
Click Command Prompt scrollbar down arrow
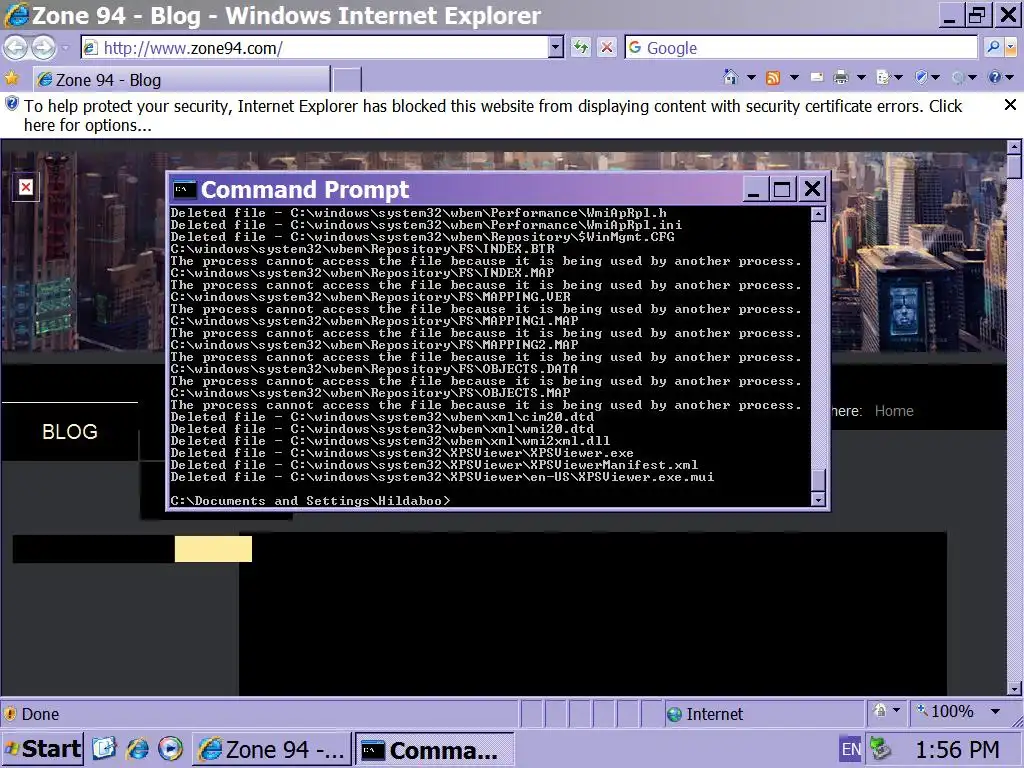click(818, 500)
